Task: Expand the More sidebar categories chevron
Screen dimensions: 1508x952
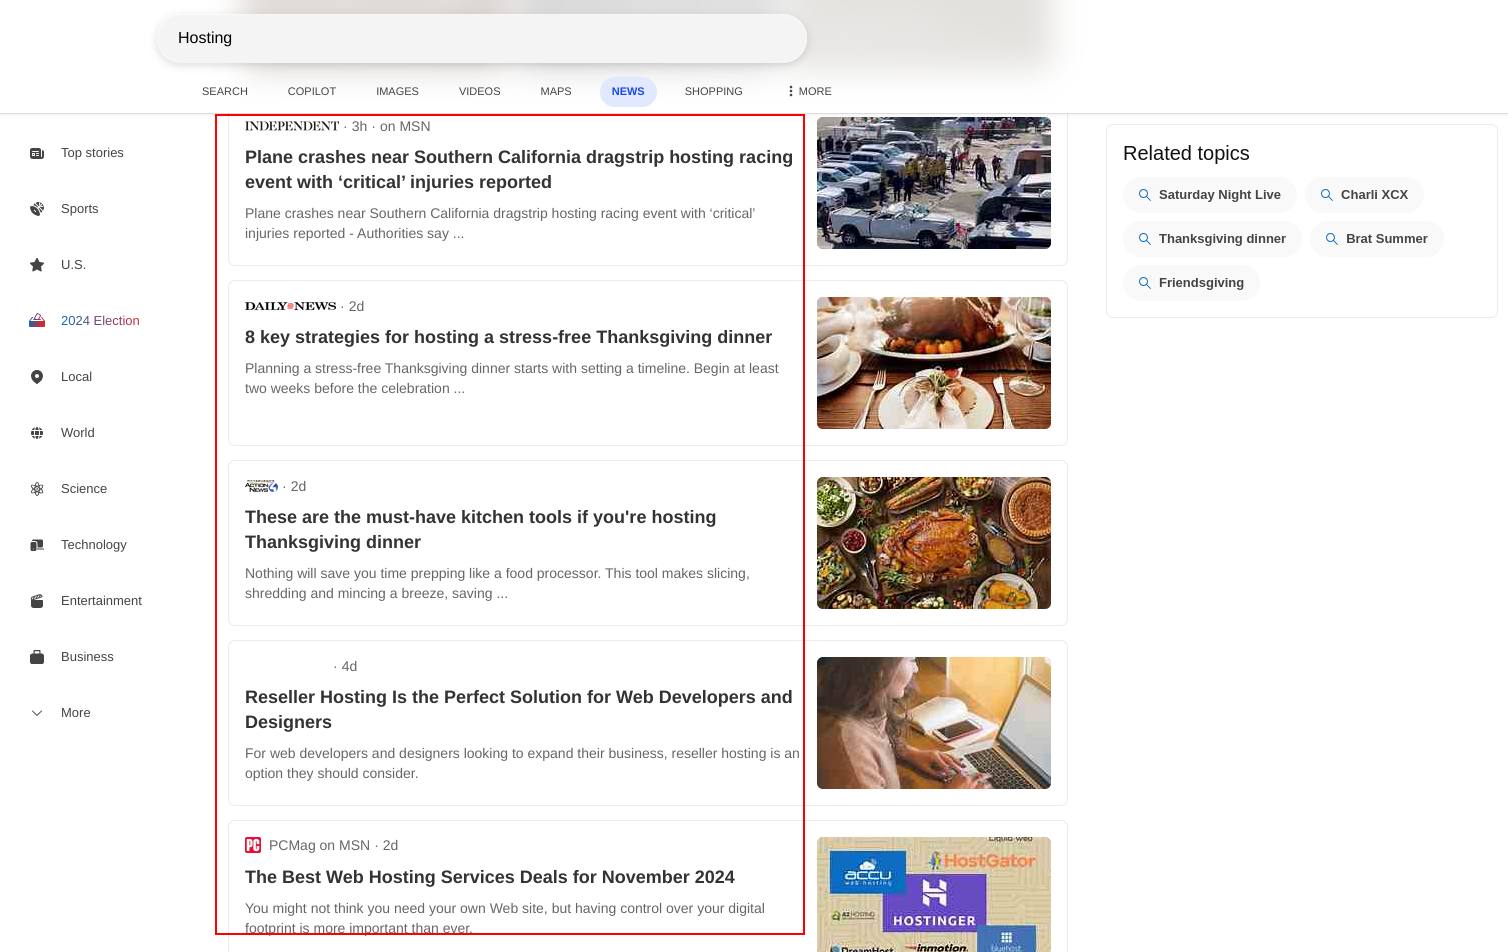Action: 37,713
